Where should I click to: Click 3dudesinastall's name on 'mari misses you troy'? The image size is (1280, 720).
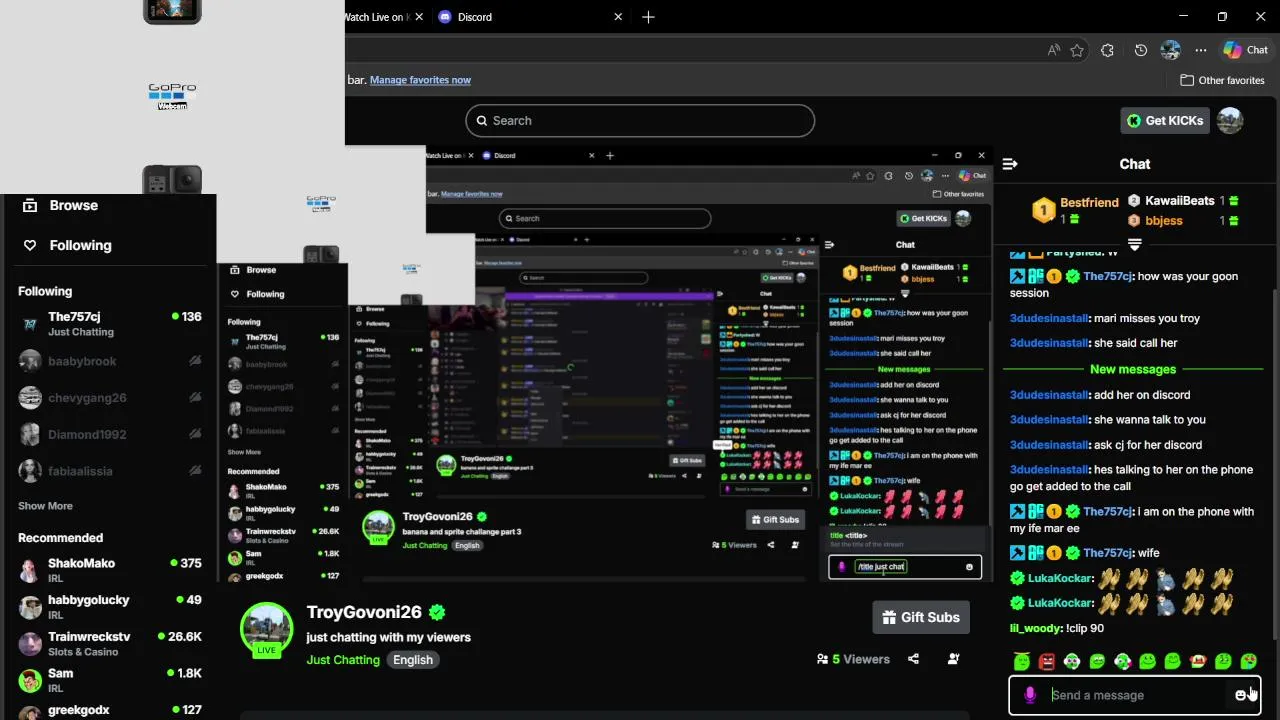coord(1048,318)
